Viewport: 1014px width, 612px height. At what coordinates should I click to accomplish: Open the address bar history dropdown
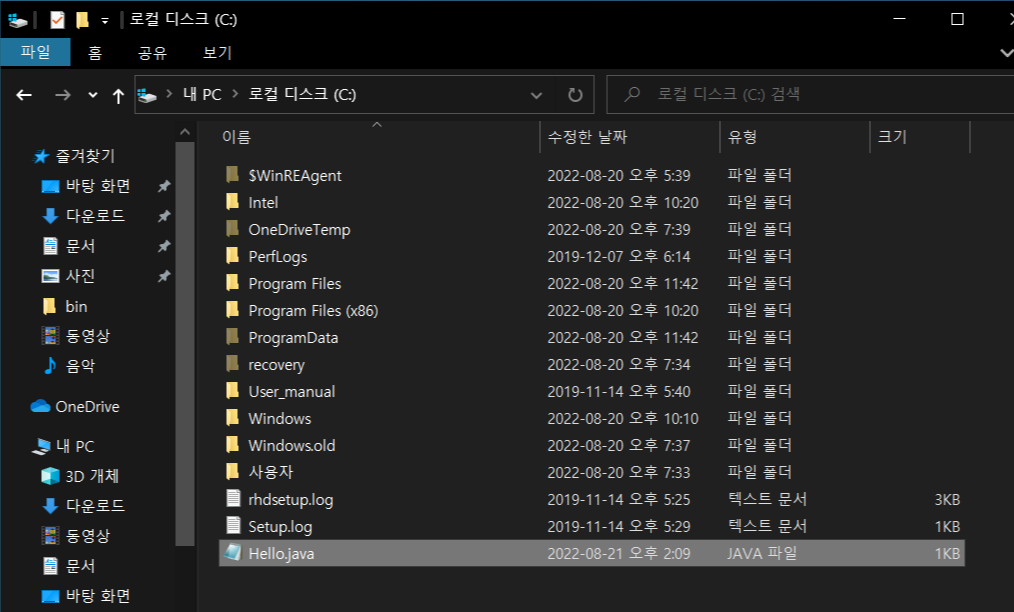coord(536,95)
